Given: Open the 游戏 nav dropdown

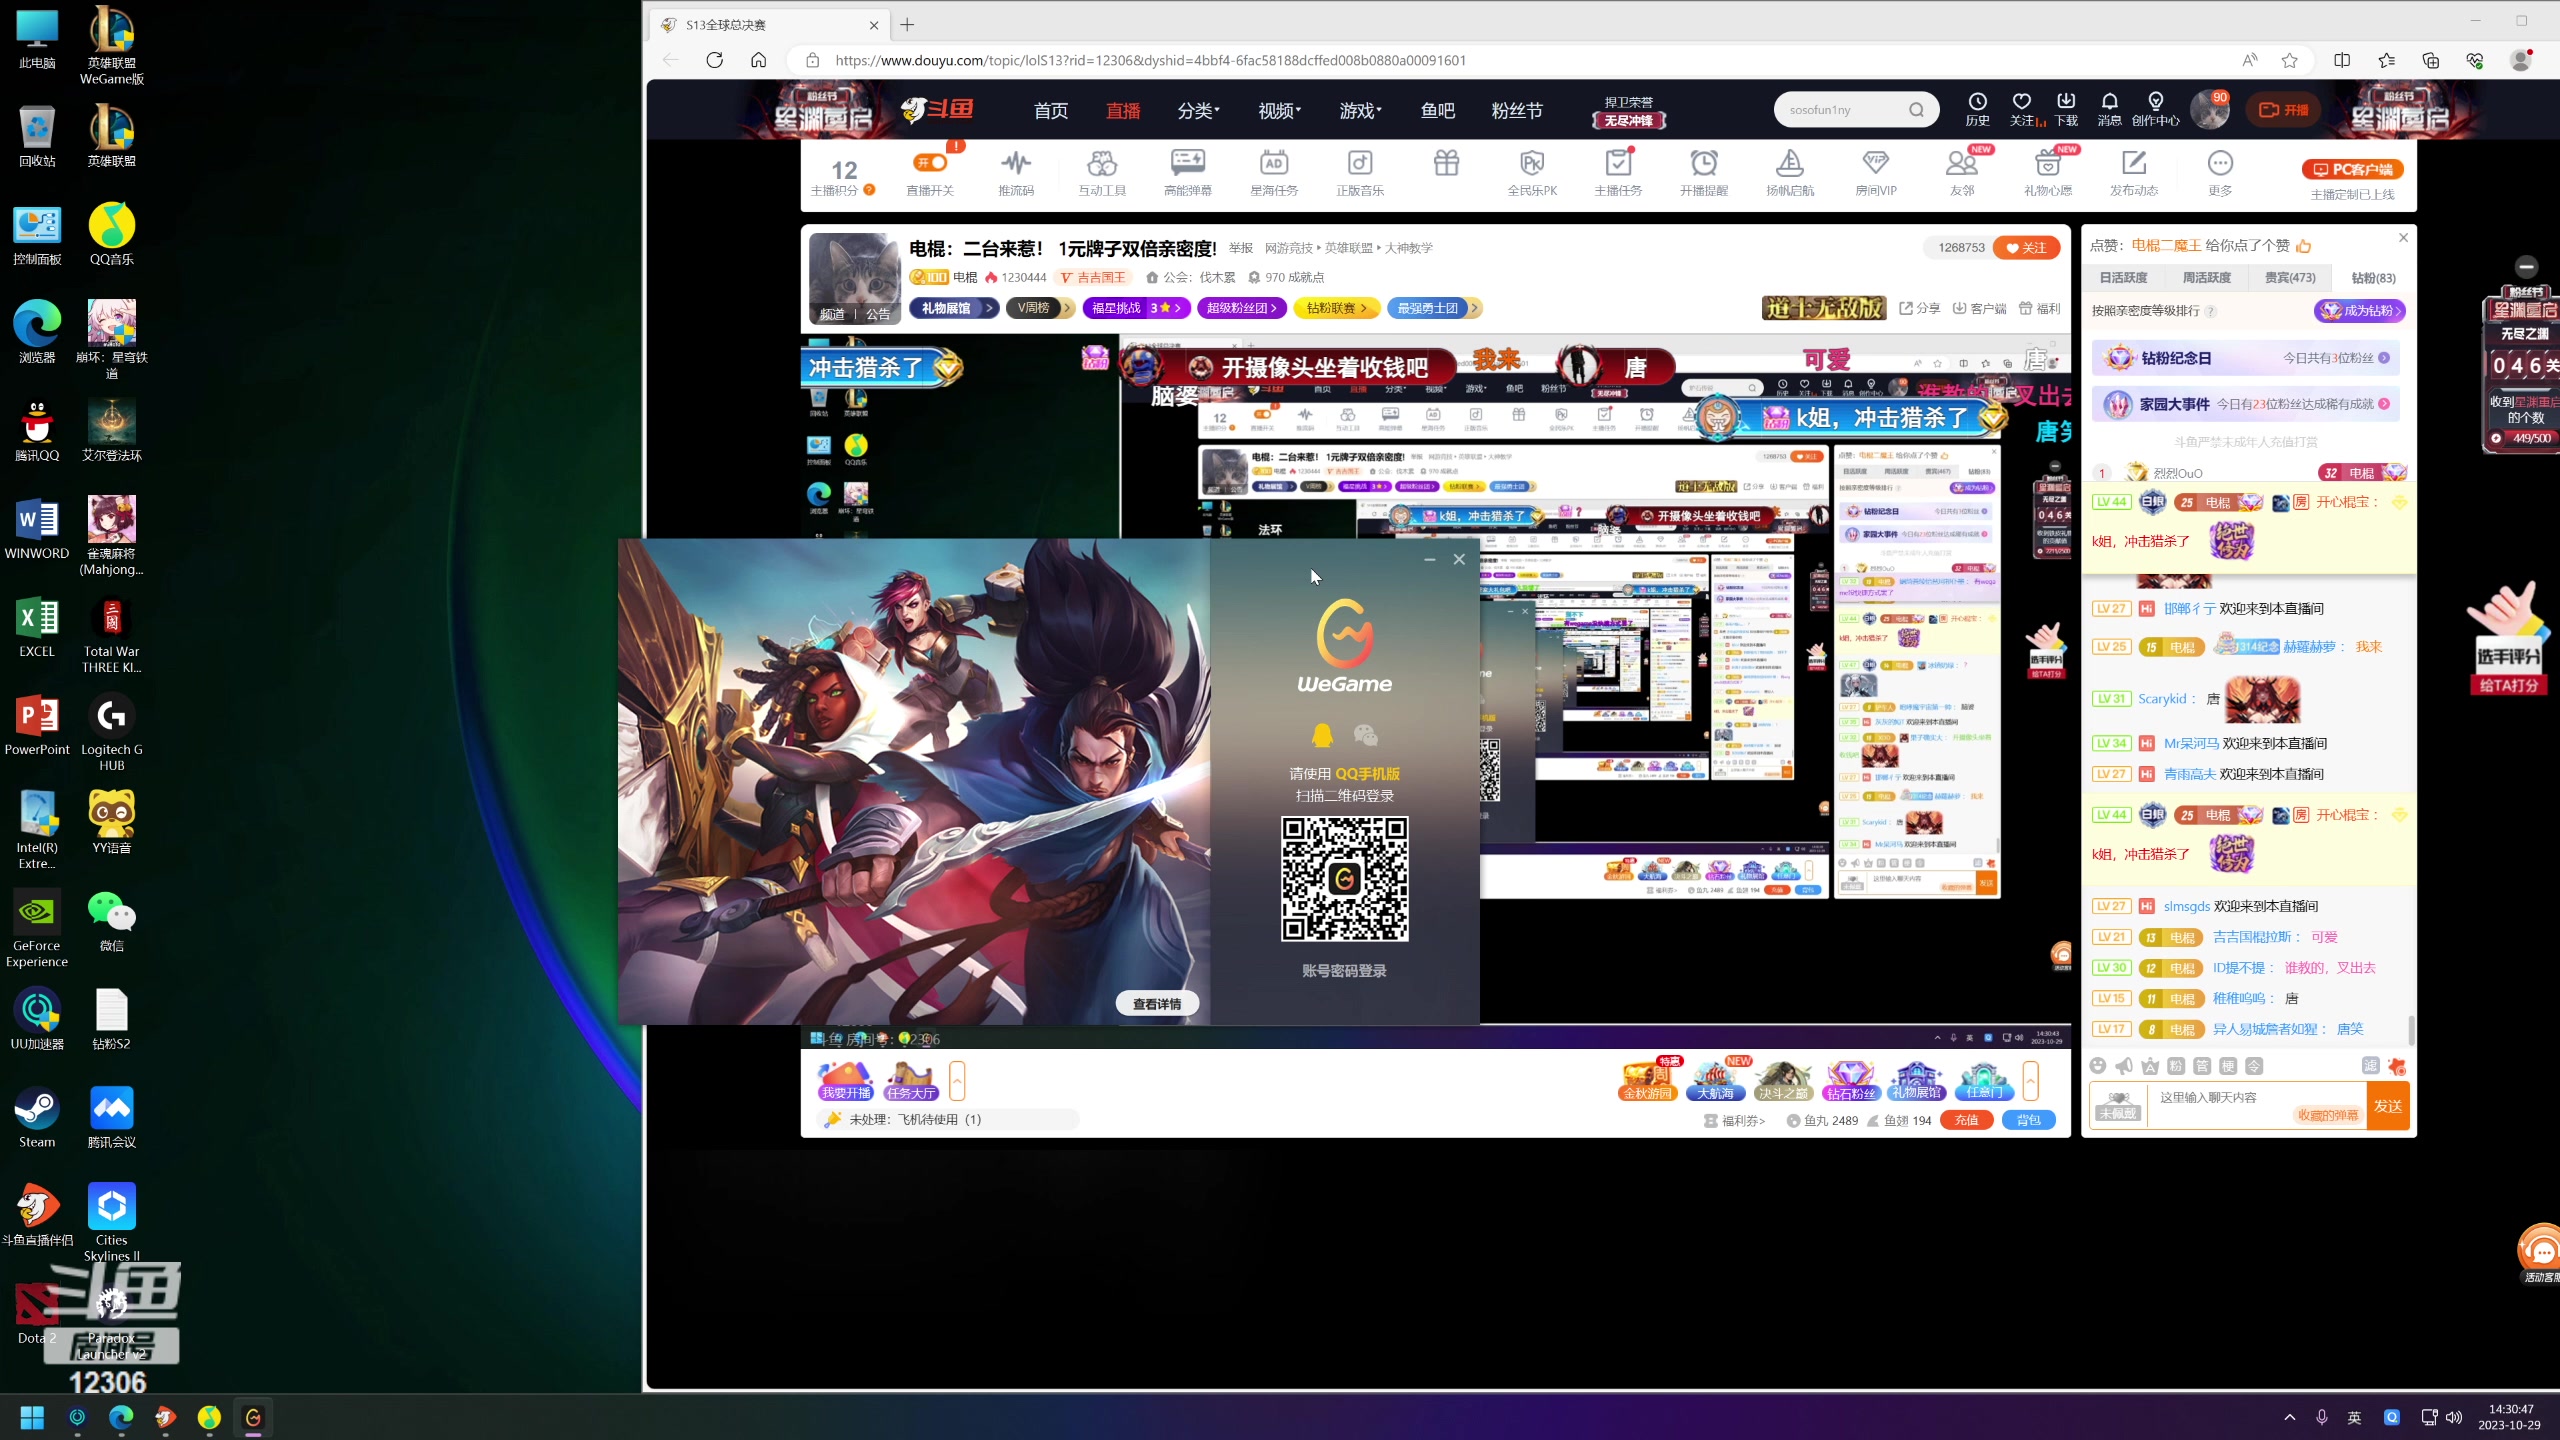Looking at the screenshot, I should tap(1361, 111).
